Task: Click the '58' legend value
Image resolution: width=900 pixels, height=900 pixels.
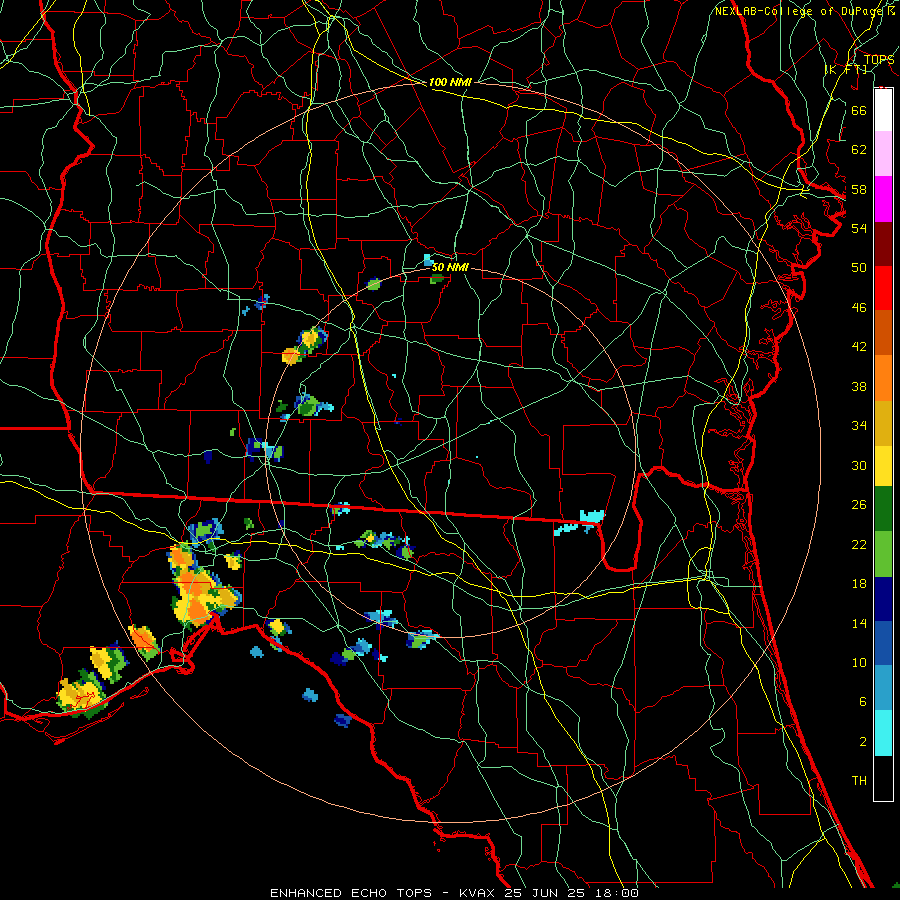Action: [x=859, y=189]
